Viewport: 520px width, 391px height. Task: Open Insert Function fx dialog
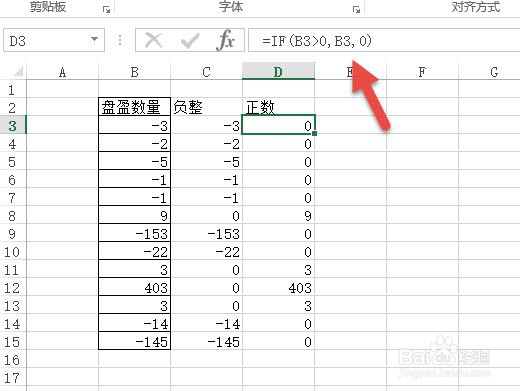point(226,40)
